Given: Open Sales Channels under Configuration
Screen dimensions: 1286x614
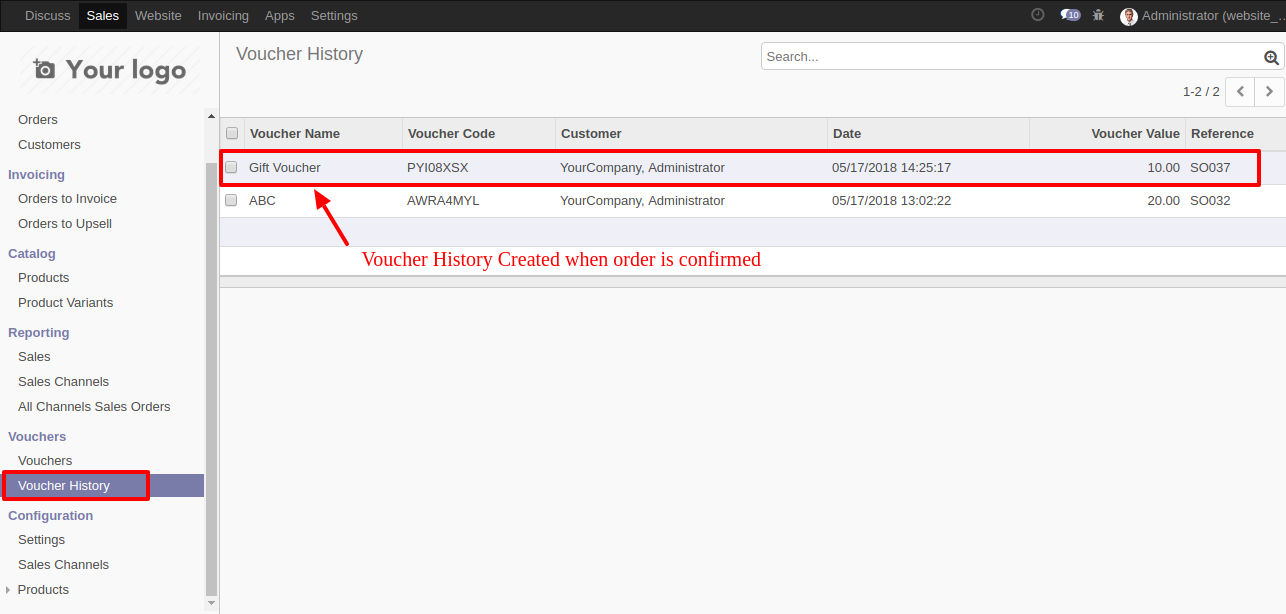Looking at the screenshot, I should click(63, 564).
